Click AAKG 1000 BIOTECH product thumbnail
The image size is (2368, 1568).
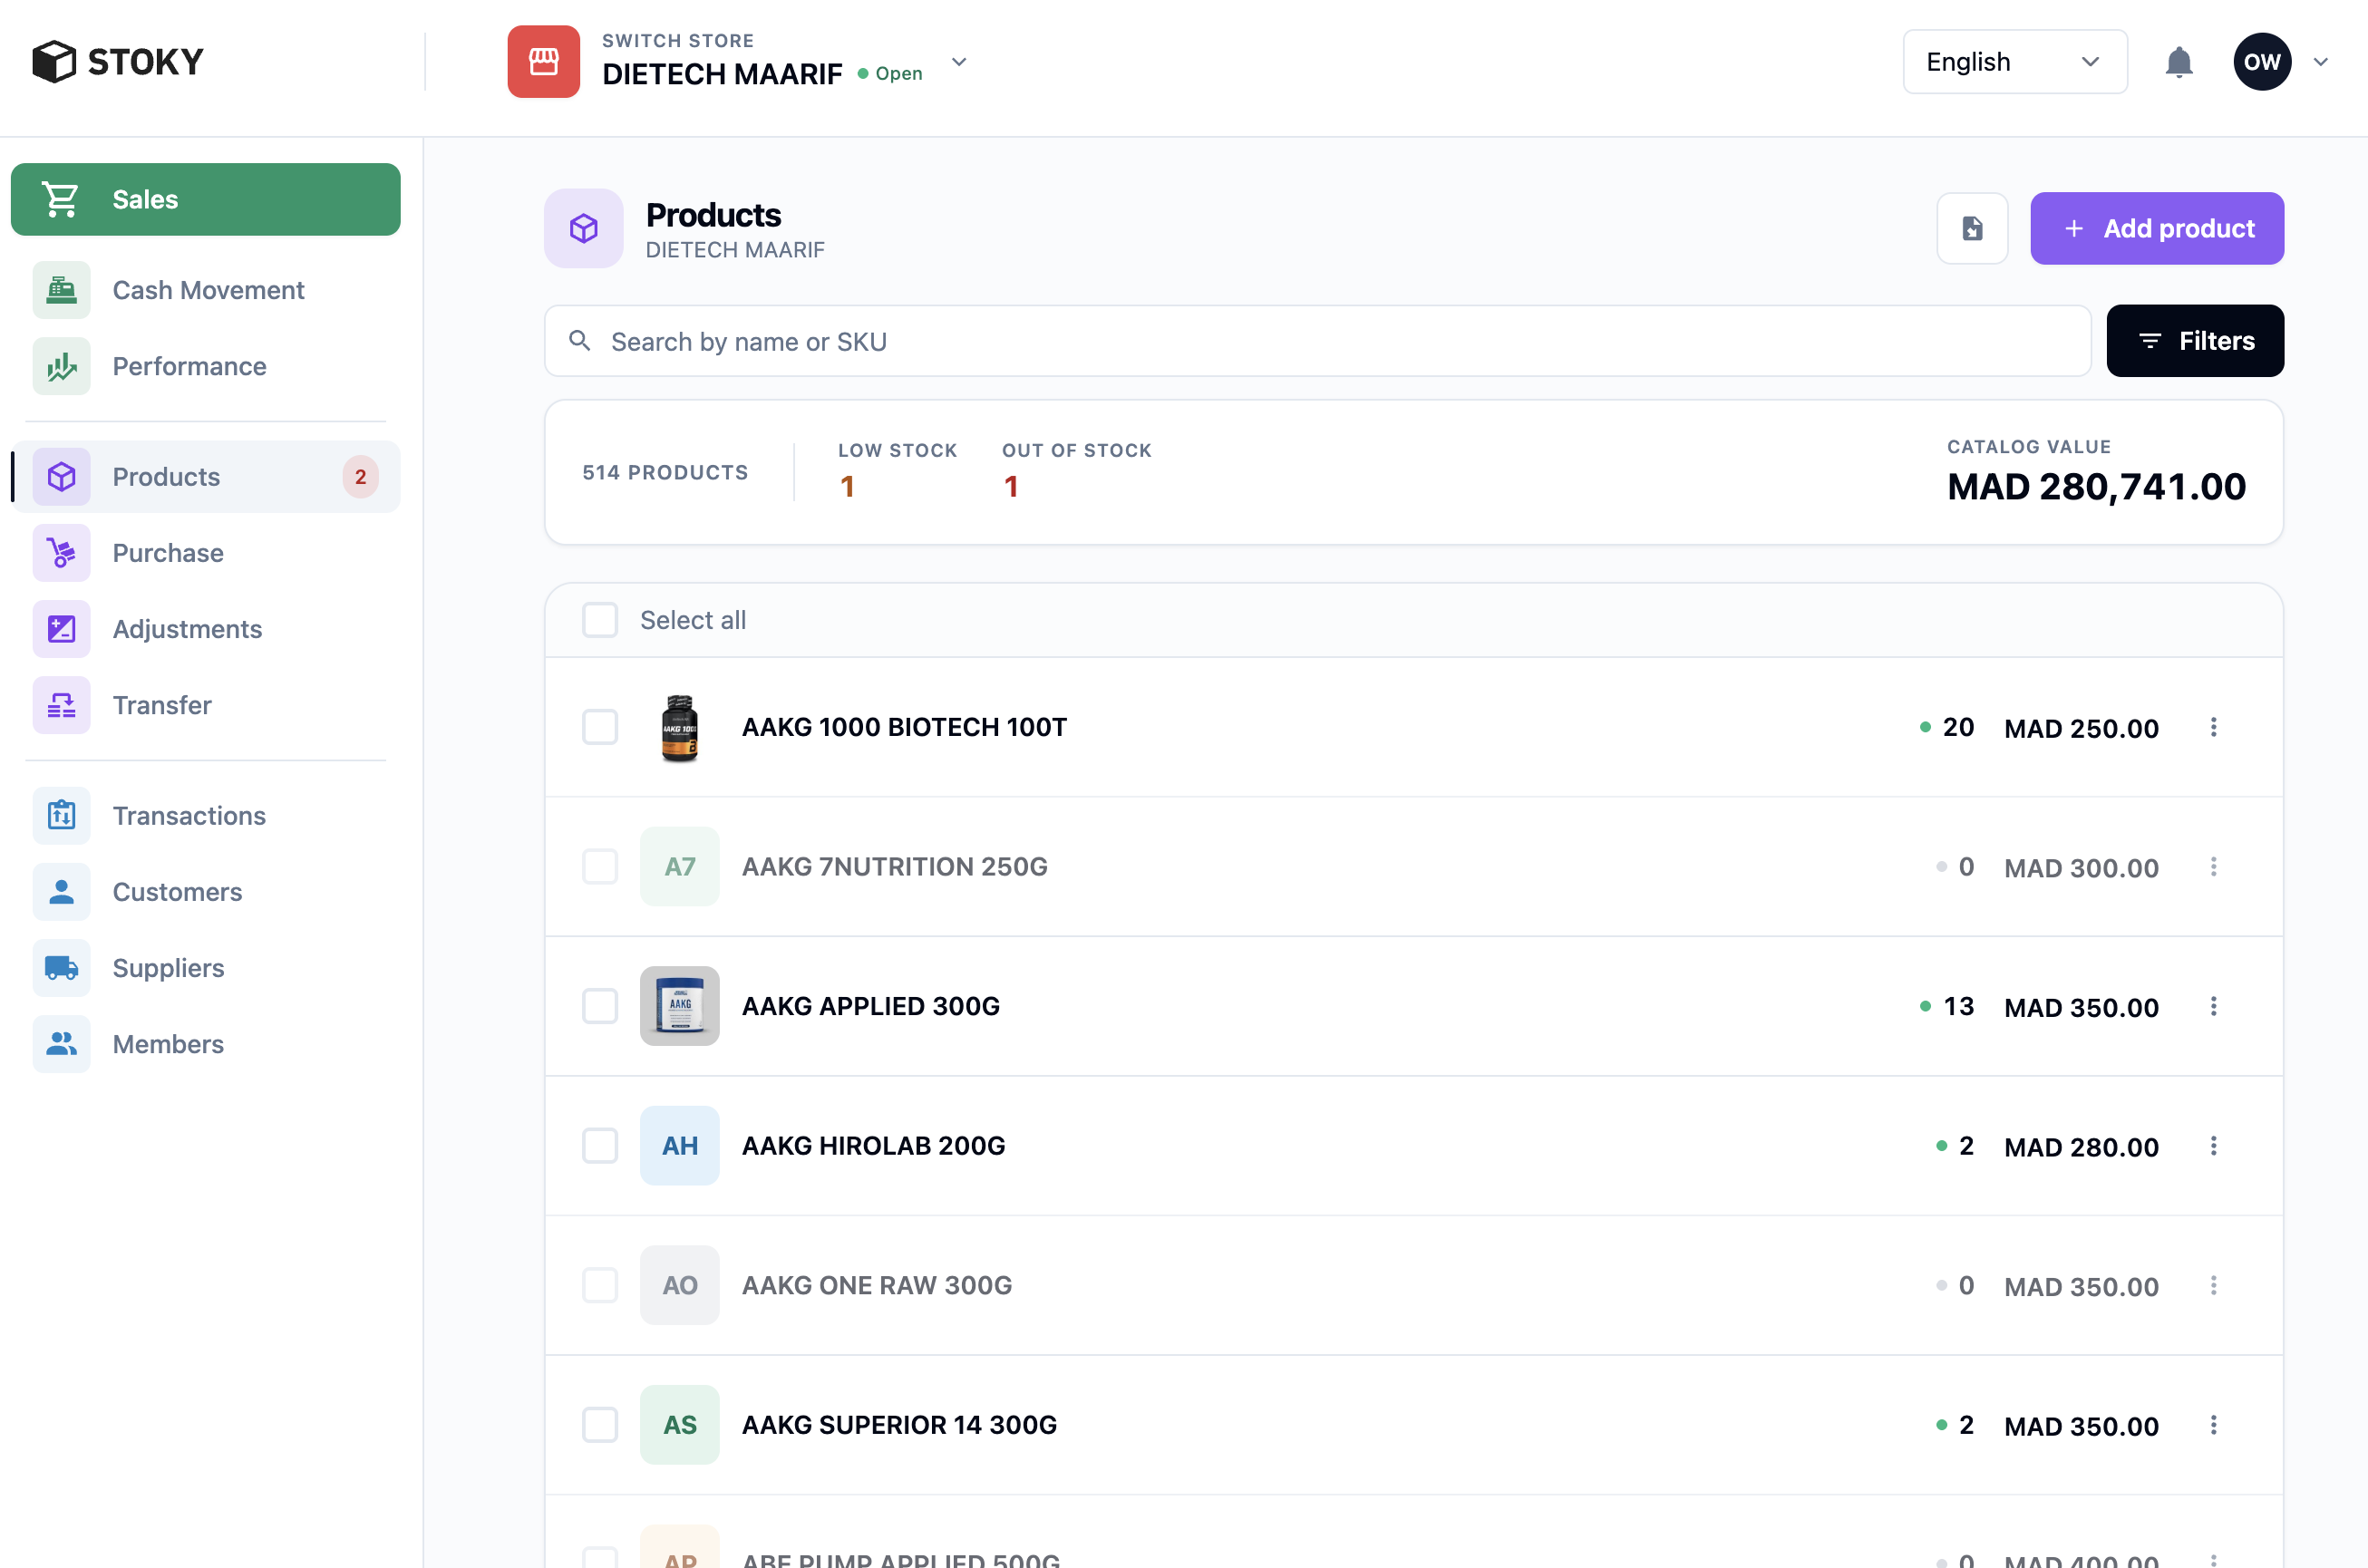coord(680,727)
